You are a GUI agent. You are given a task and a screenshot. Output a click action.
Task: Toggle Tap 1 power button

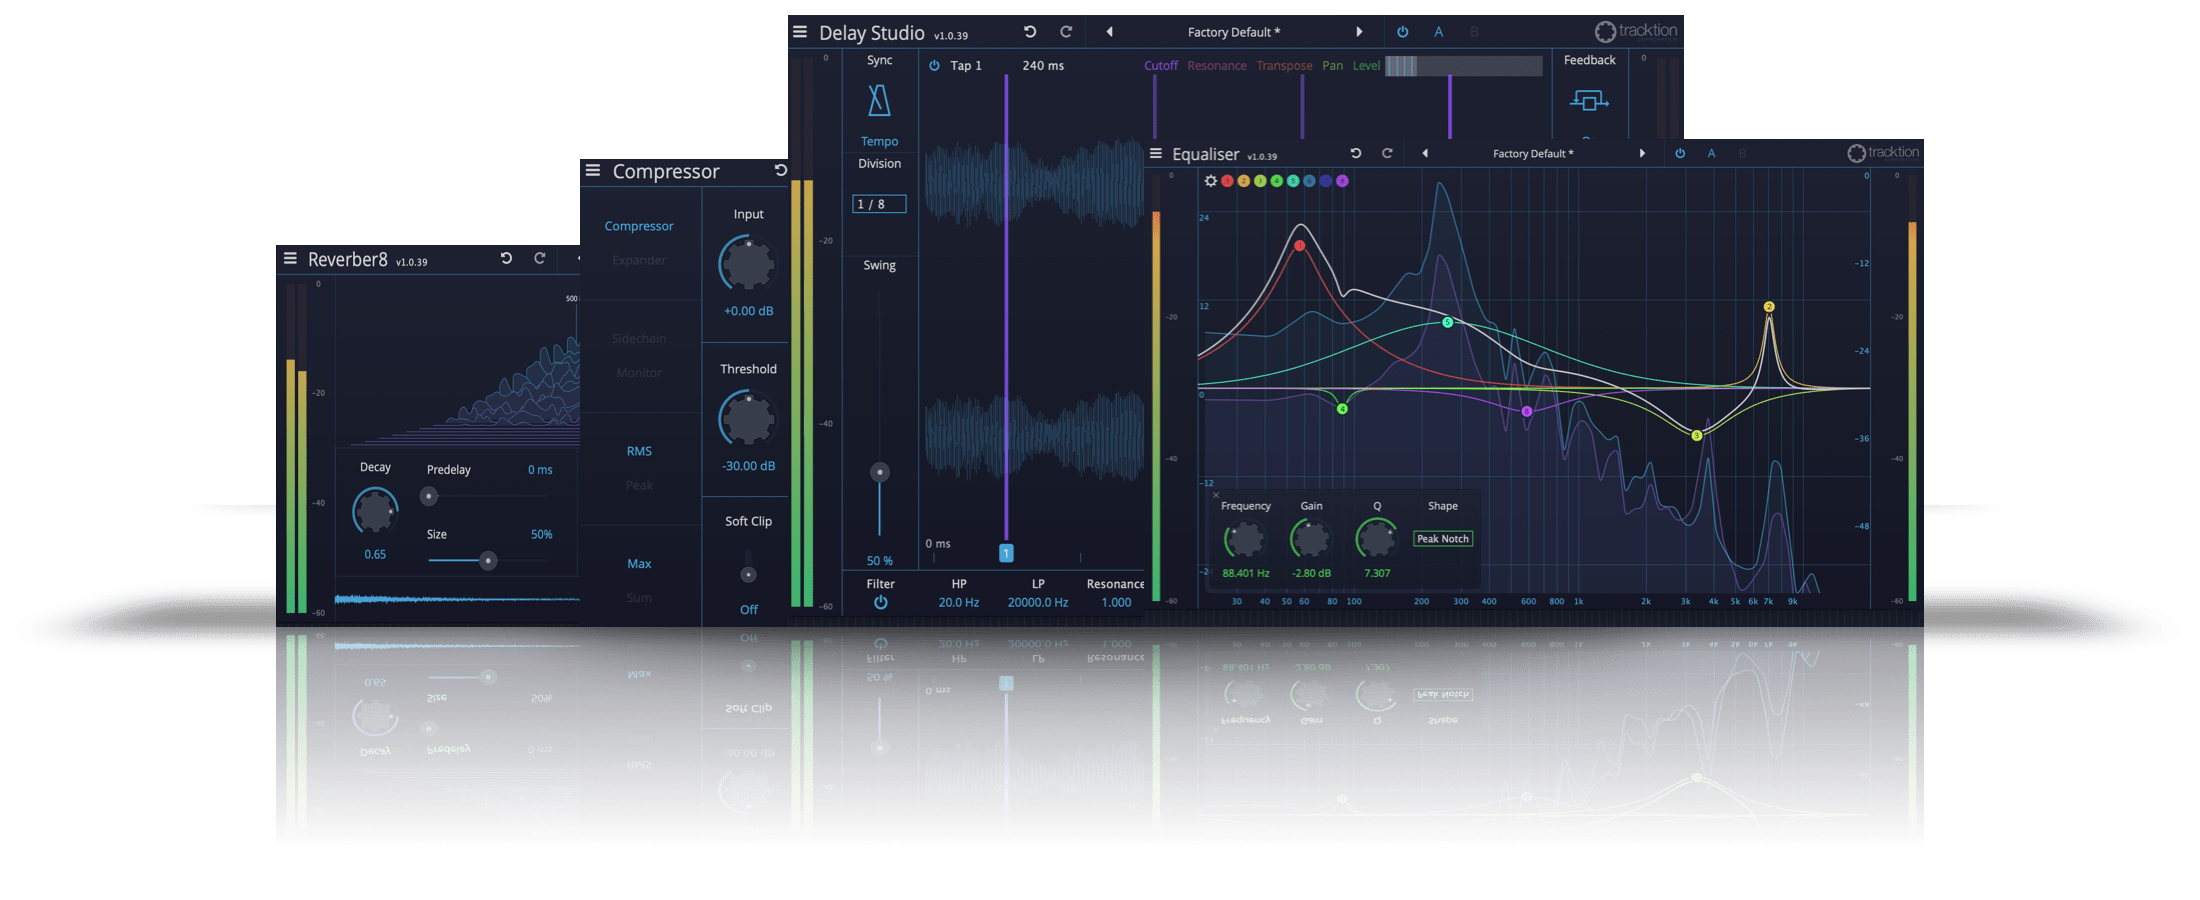(x=934, y=65)
